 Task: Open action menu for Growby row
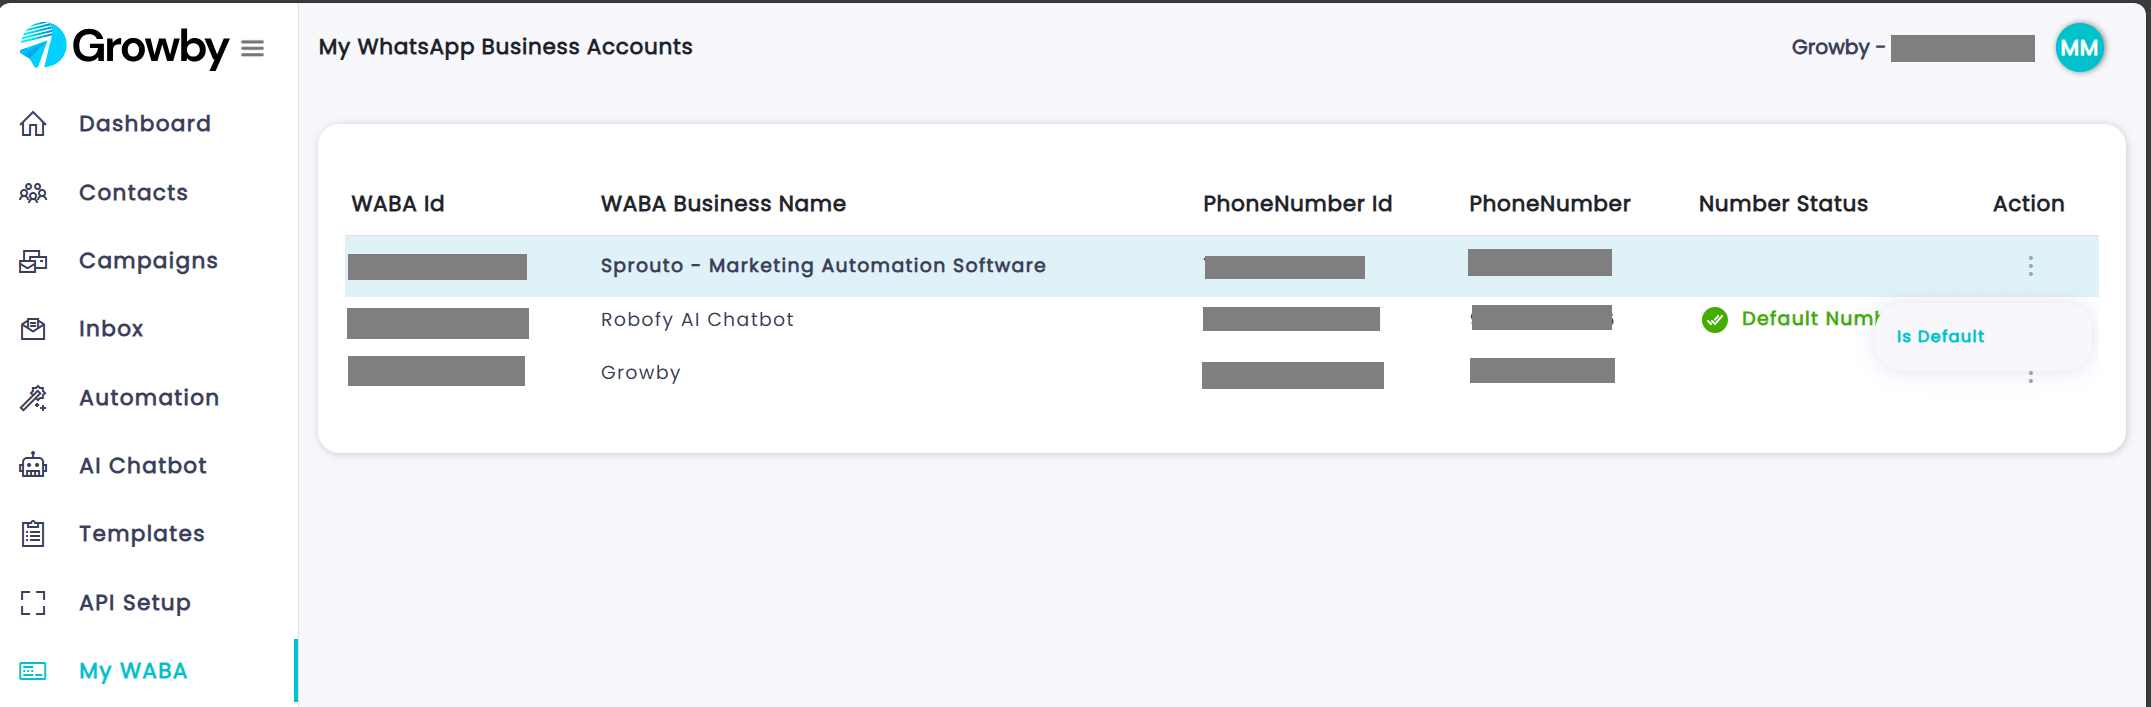tap(2030, 377)
